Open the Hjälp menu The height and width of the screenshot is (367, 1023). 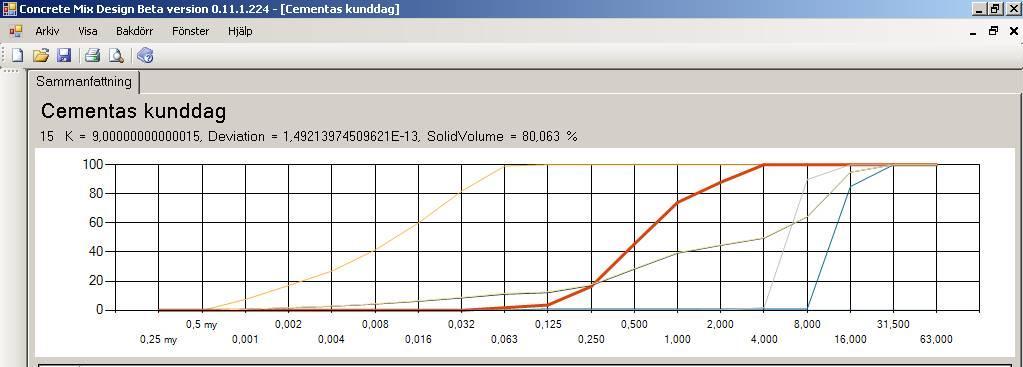pyautogui.click(x=240, y=31)
